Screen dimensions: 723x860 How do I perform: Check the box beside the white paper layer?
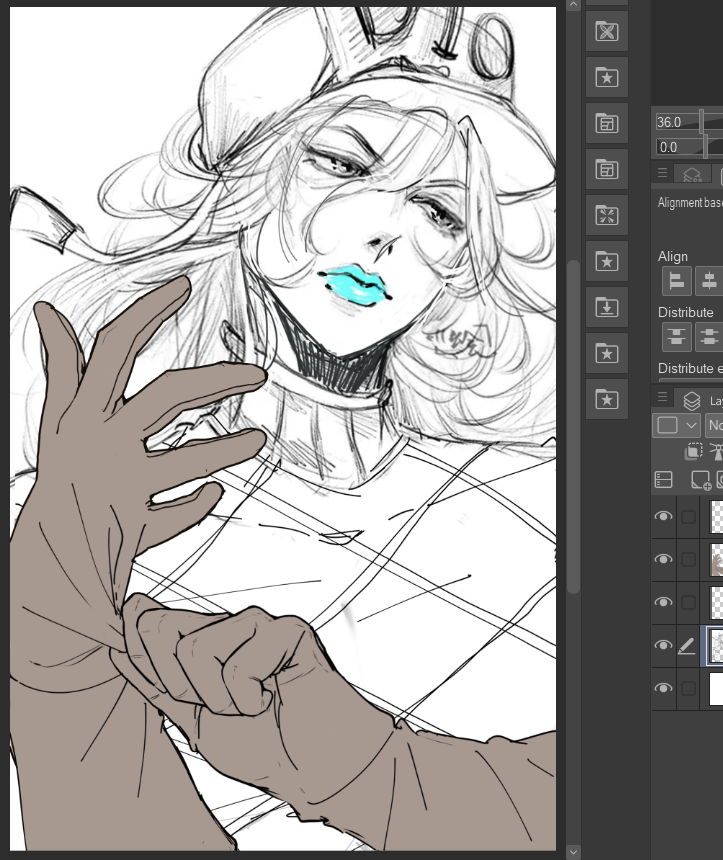pyautogui.click(x=688, y=688)
